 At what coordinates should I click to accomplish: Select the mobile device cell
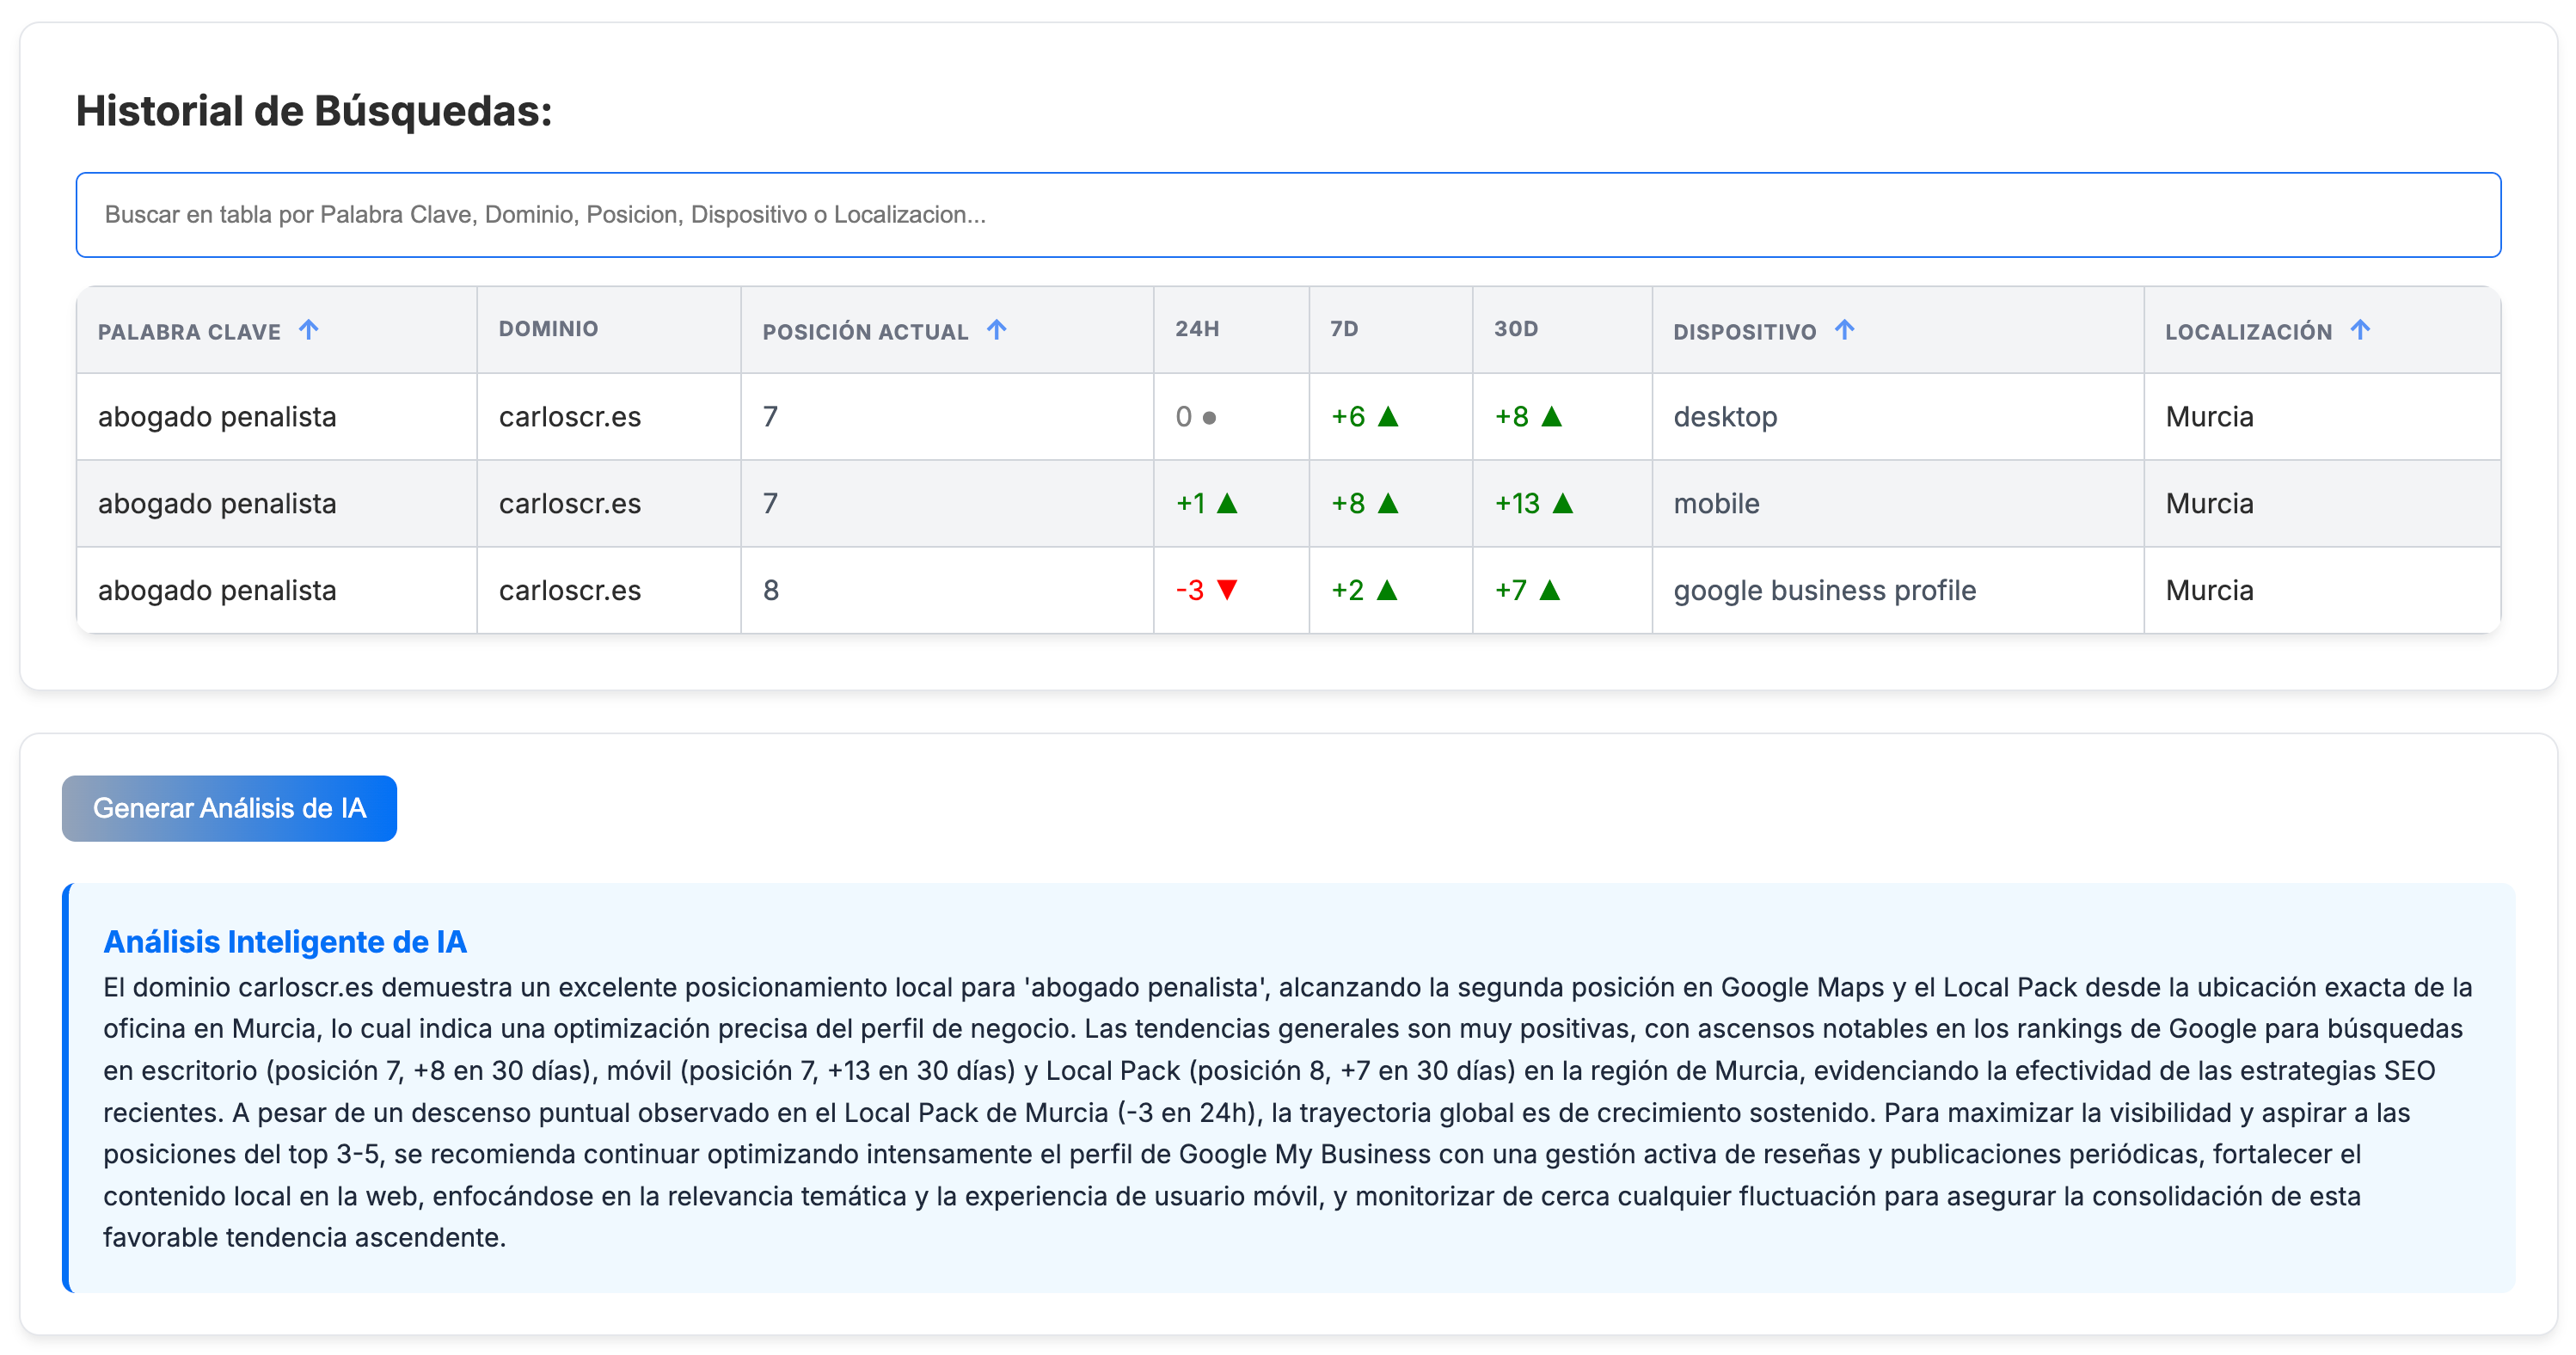[1716, 503]
